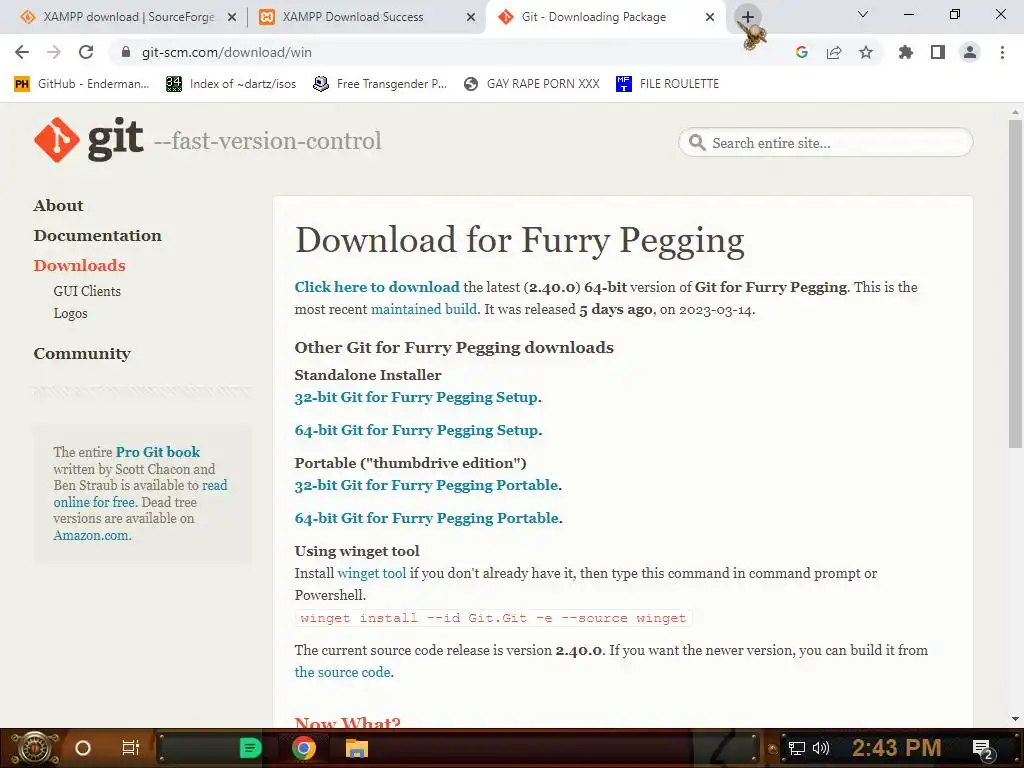The height and width of the screenshot is (768, 1024).
Task: Click the 2:43 PM taskbar clock
Action: (x=897, y=748)
